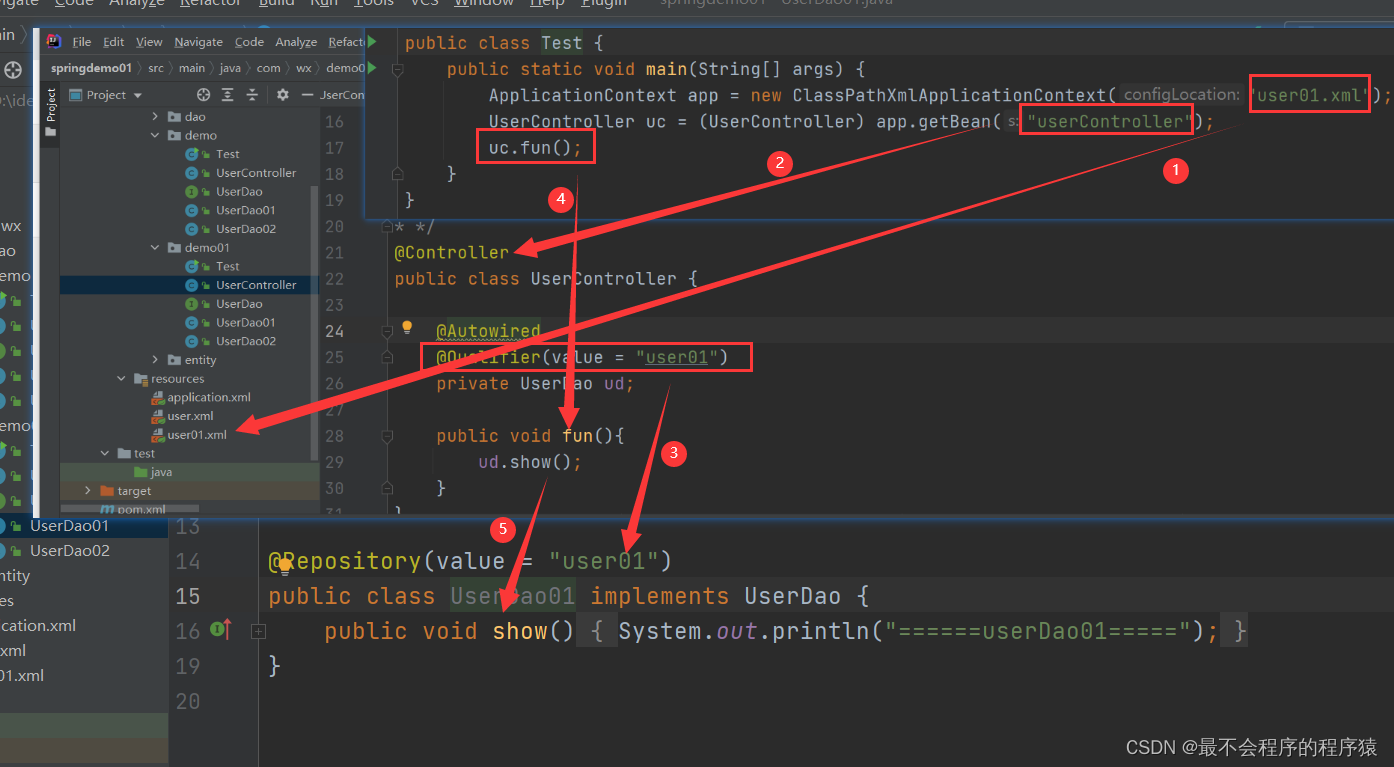The image size is (1394, 767).
Task: Click the lightbulb beside @Repository annotation
Action: tap(284, 566)
